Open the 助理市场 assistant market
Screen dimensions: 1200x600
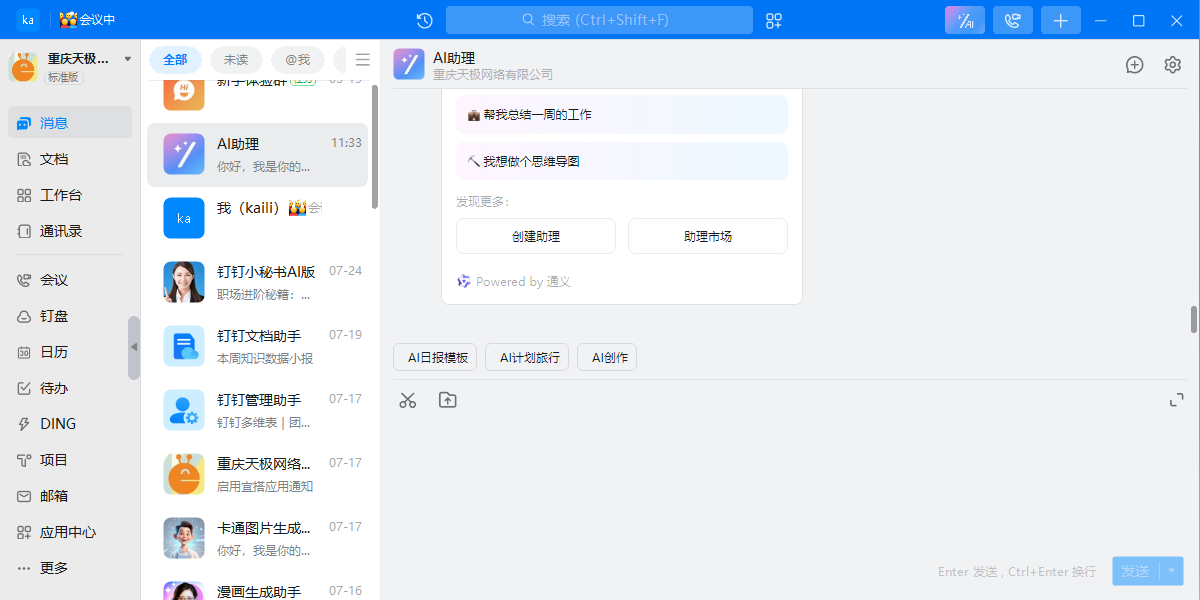(707, 236)
